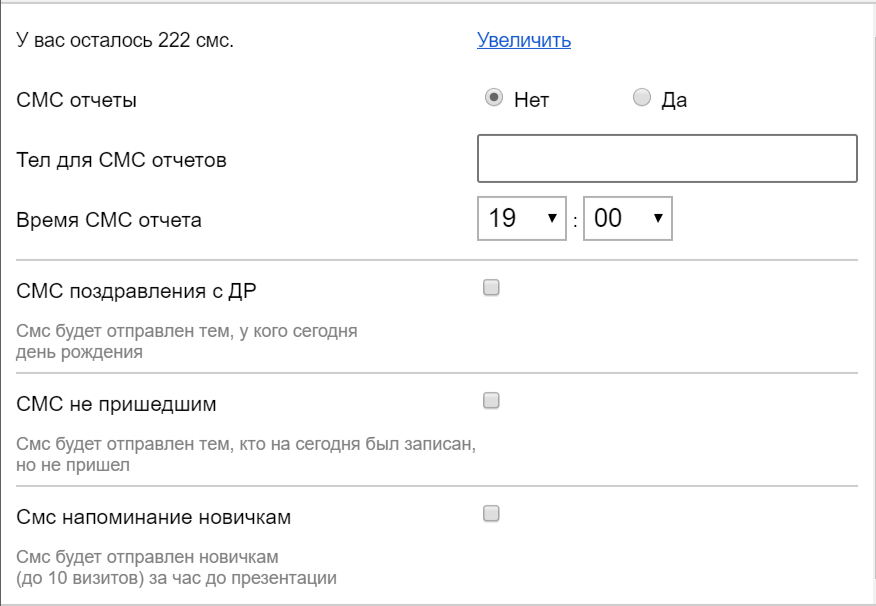The image size is (876, 606).
Task: Click the СМС отчеты label
Action: [77, 100]
